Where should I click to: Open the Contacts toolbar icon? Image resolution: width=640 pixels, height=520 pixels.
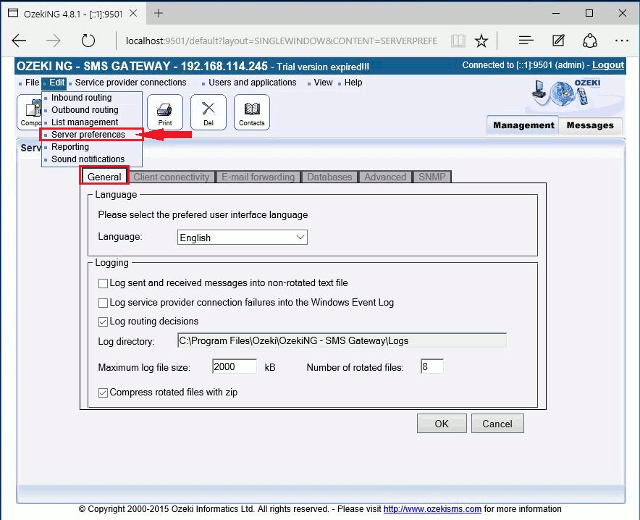click(252, 112)
